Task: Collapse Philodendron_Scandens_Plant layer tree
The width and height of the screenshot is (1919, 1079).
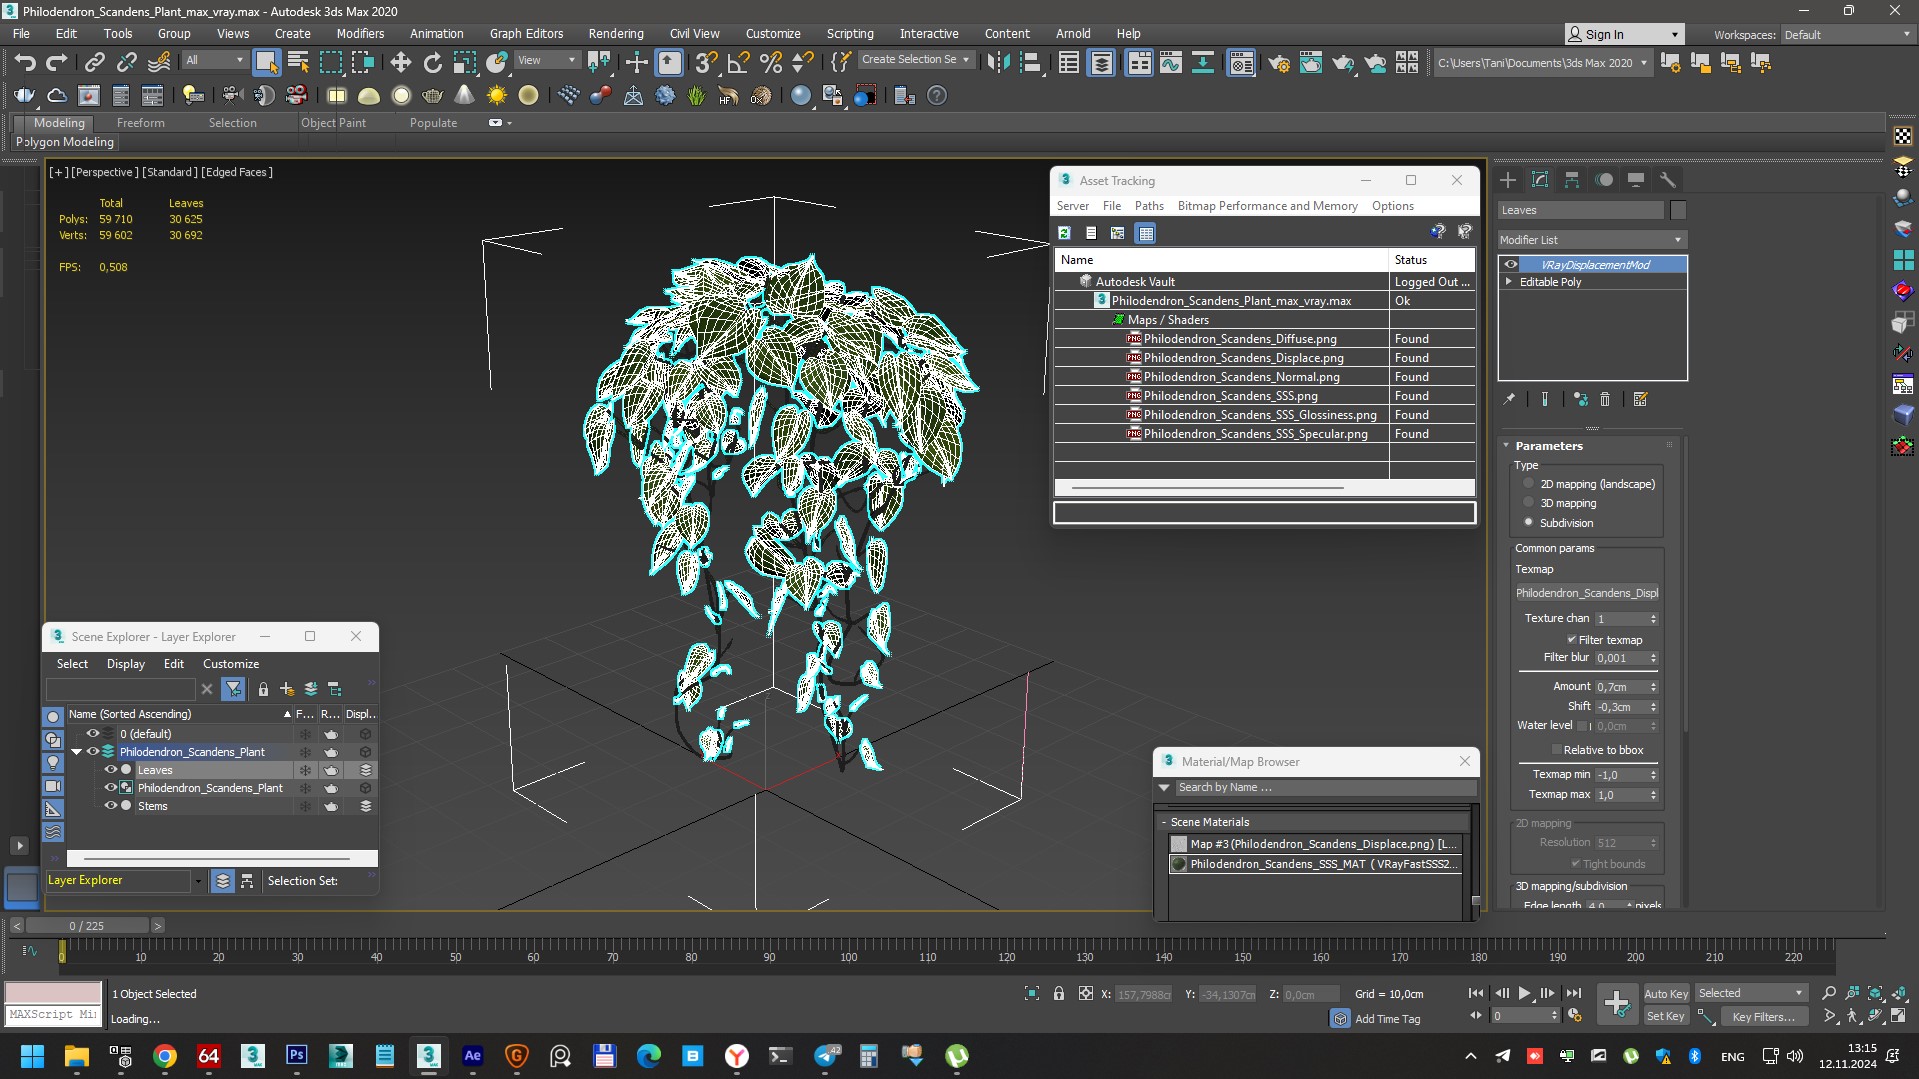Action: click(77, 752)
